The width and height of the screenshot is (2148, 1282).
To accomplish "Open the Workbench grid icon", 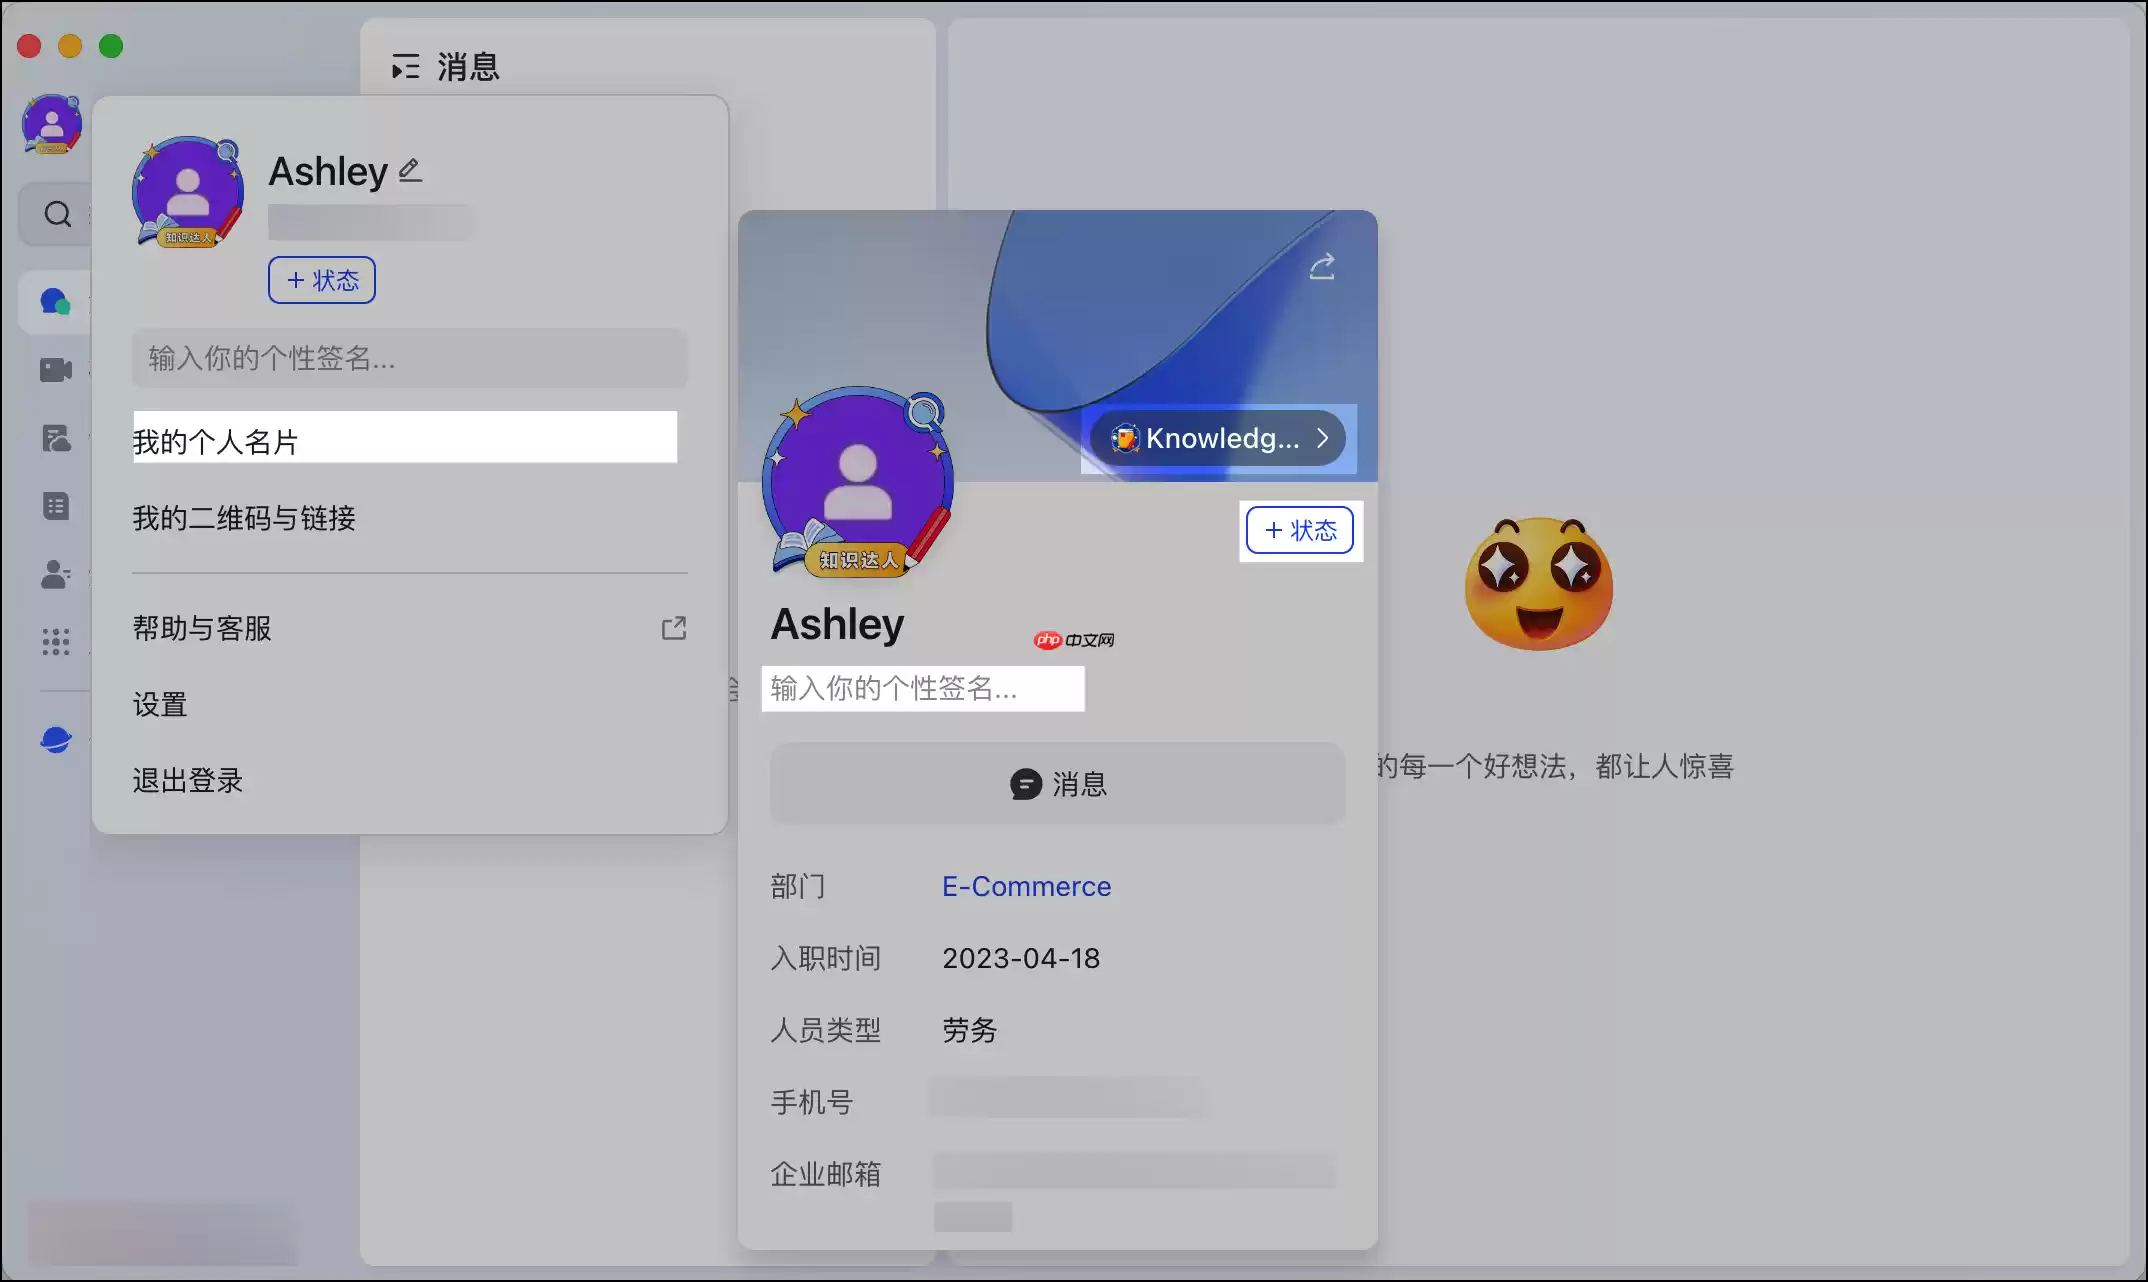I will point(57,641).
